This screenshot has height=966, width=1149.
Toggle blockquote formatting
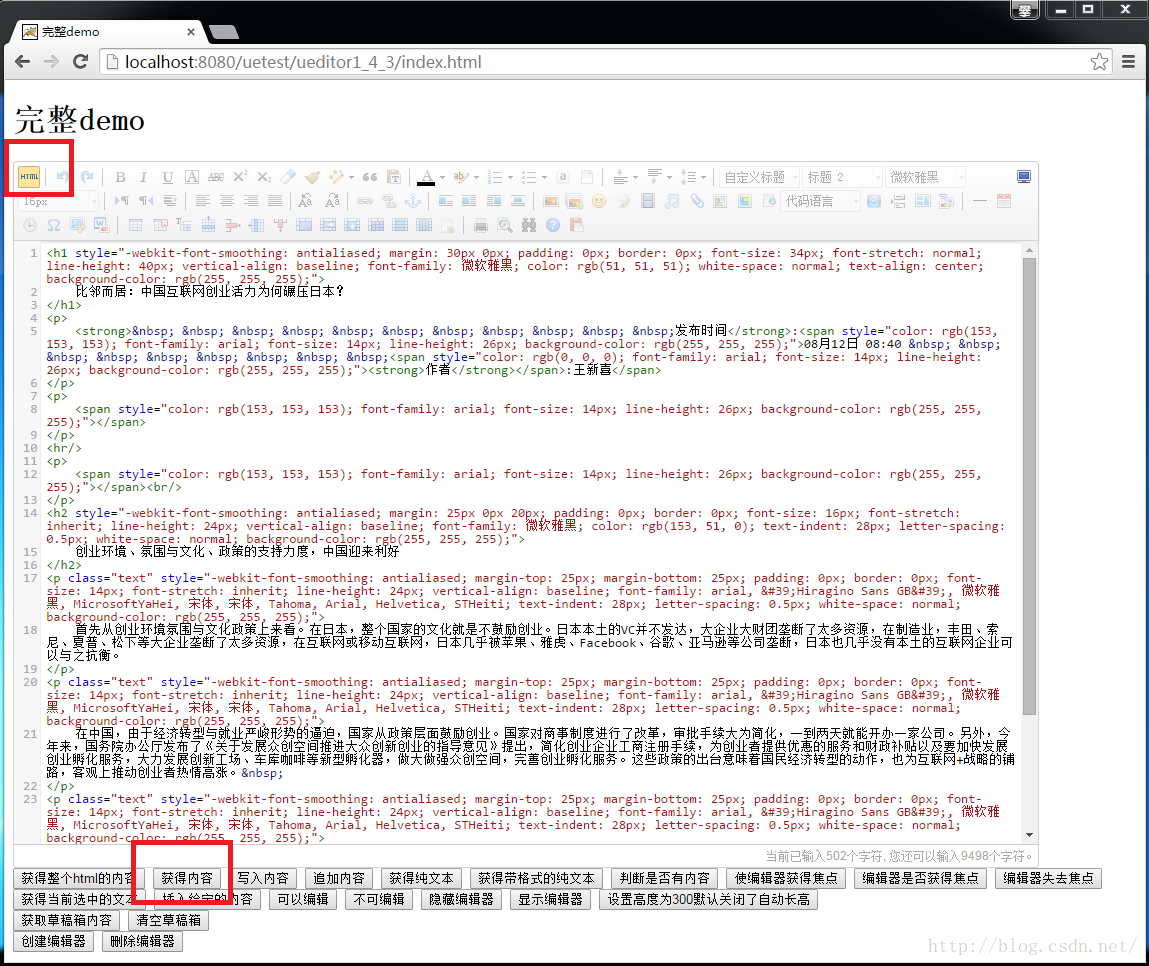[370, 177]
